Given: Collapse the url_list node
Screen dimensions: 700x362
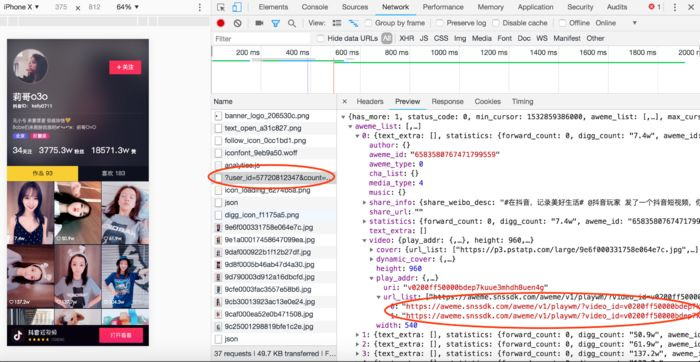Looking at the screenshot, I should coord(379,297).
